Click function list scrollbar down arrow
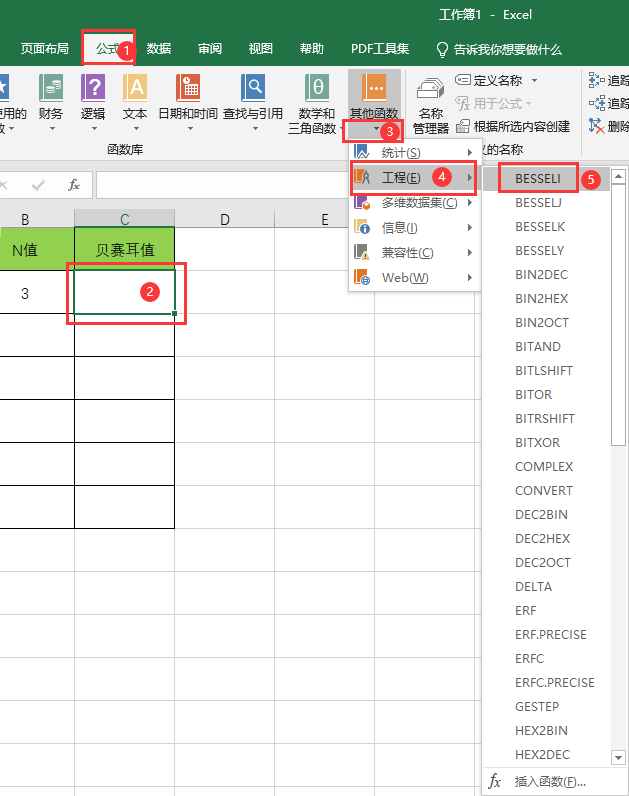The width and height of the screenshot is (629, 796). [x=618, y=757]
